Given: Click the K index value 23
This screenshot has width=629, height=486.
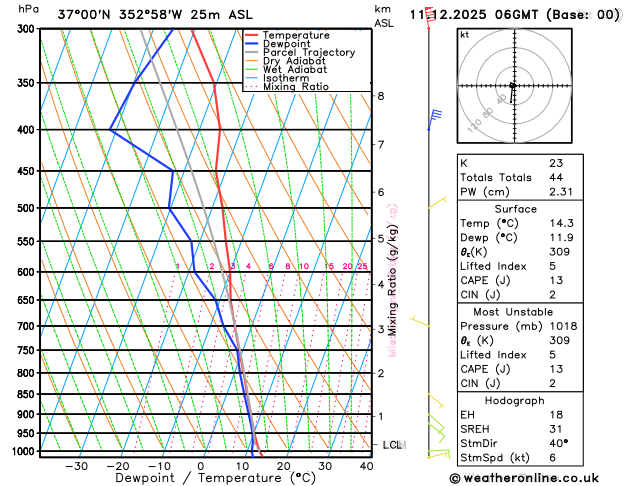Looking at the screenshot, I should pos(556,163).
